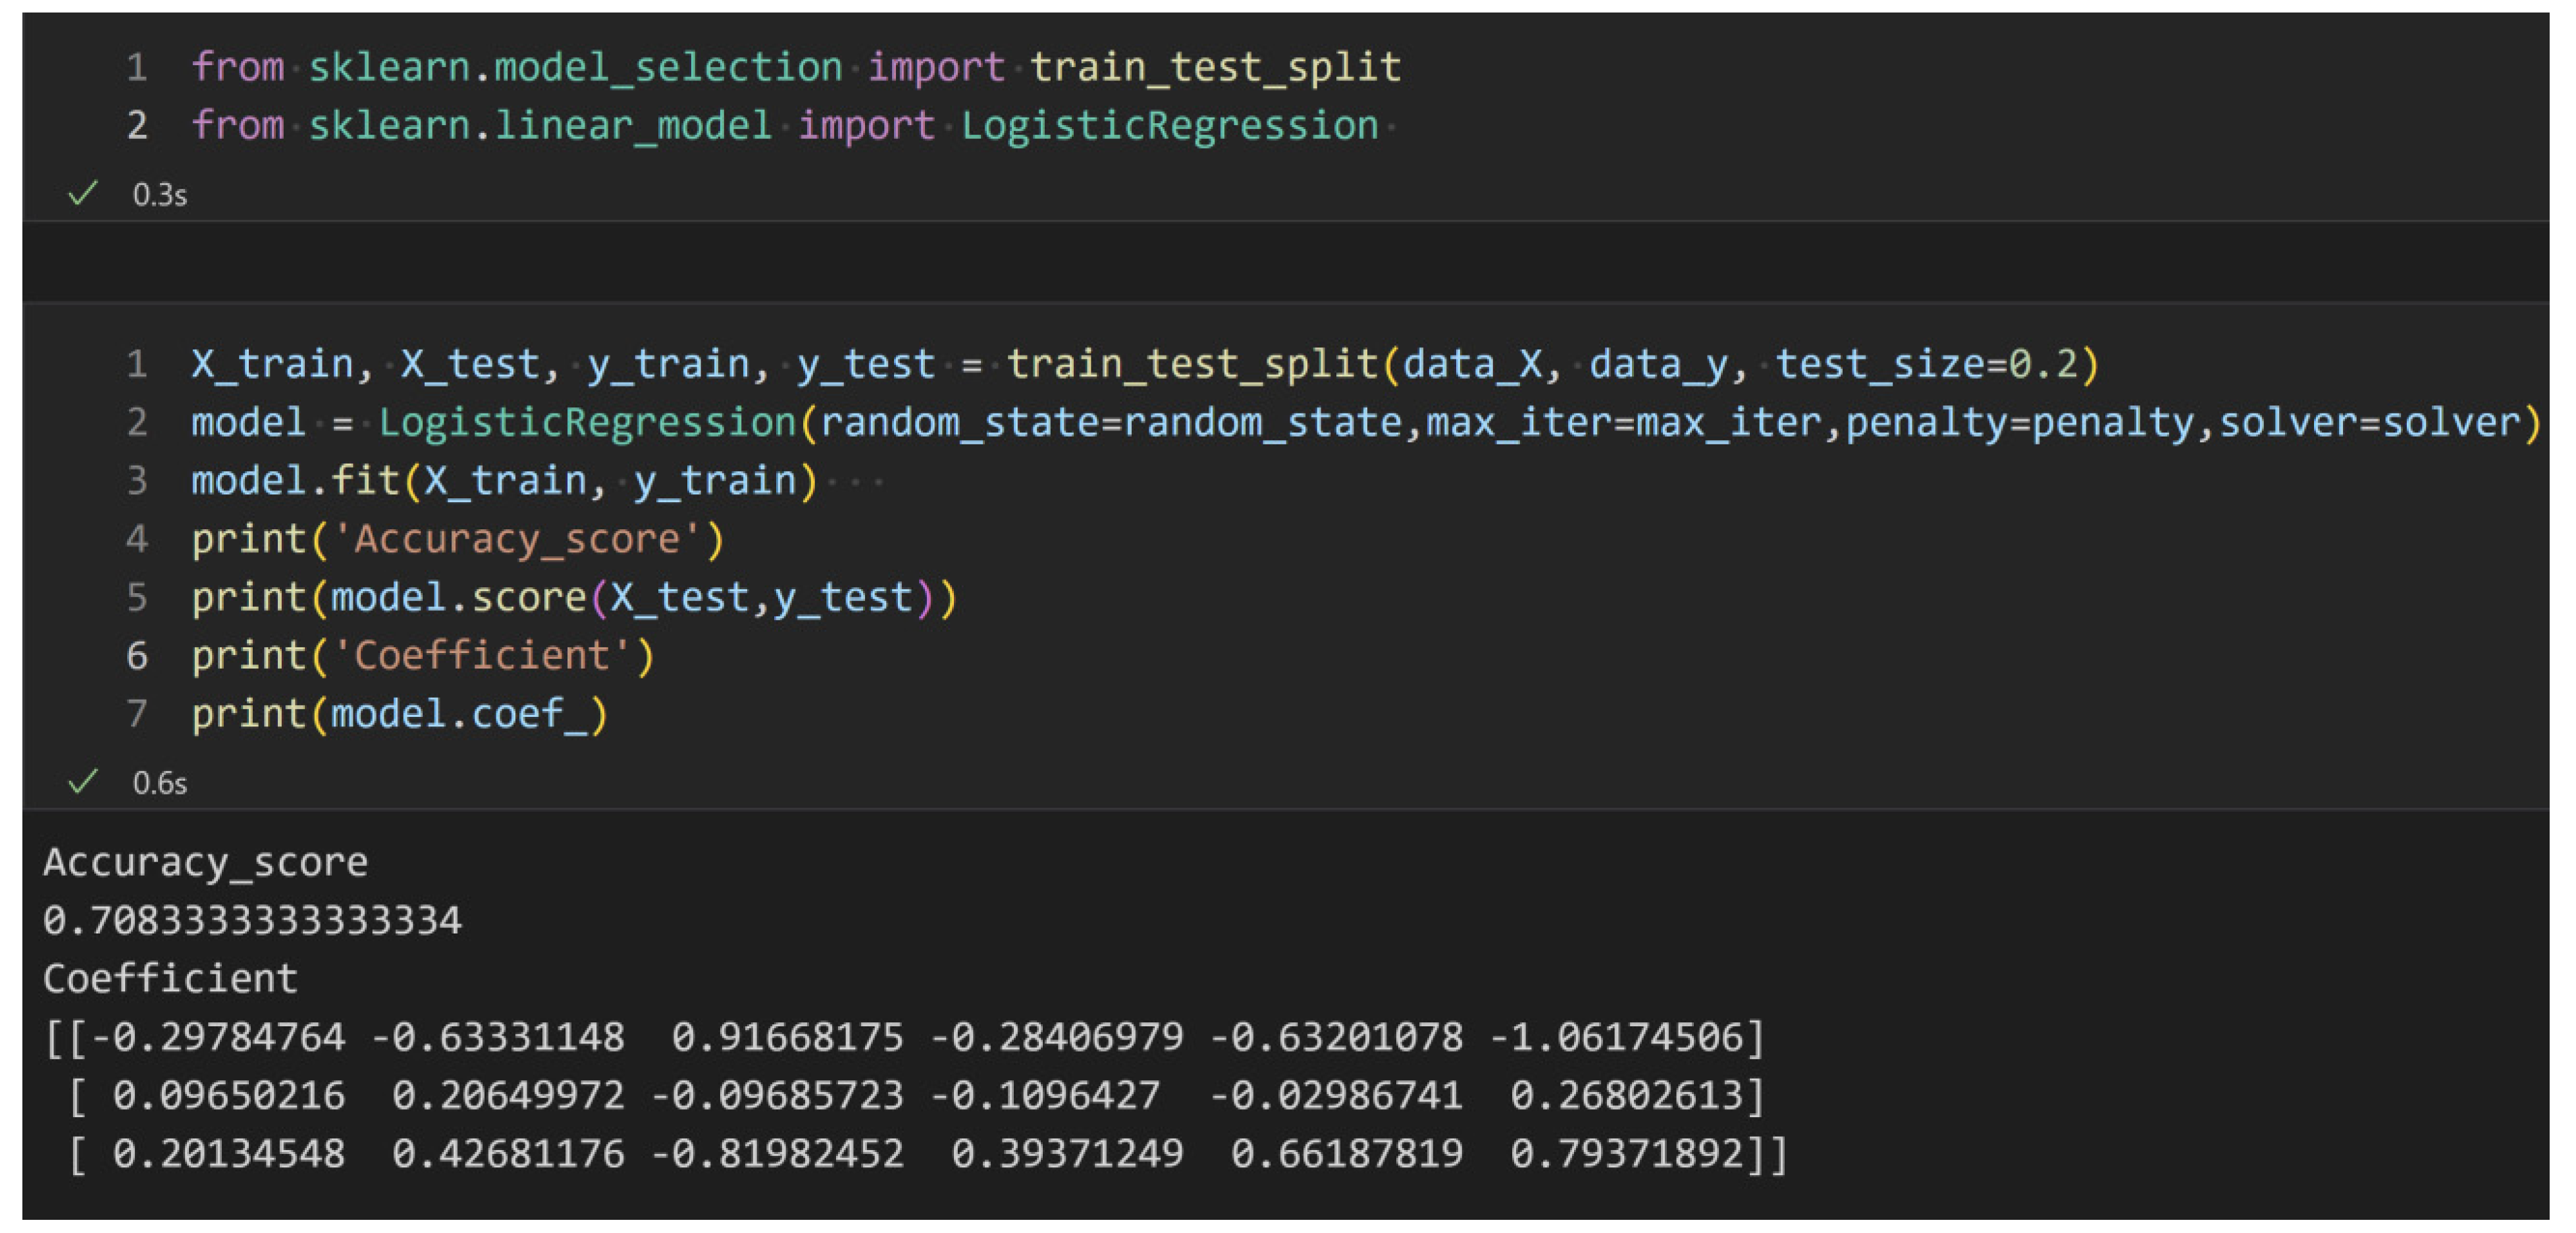The image size is (2576, 1233).
Task: Click the model.fit(X_train, y_train) line
Action: 504,481
